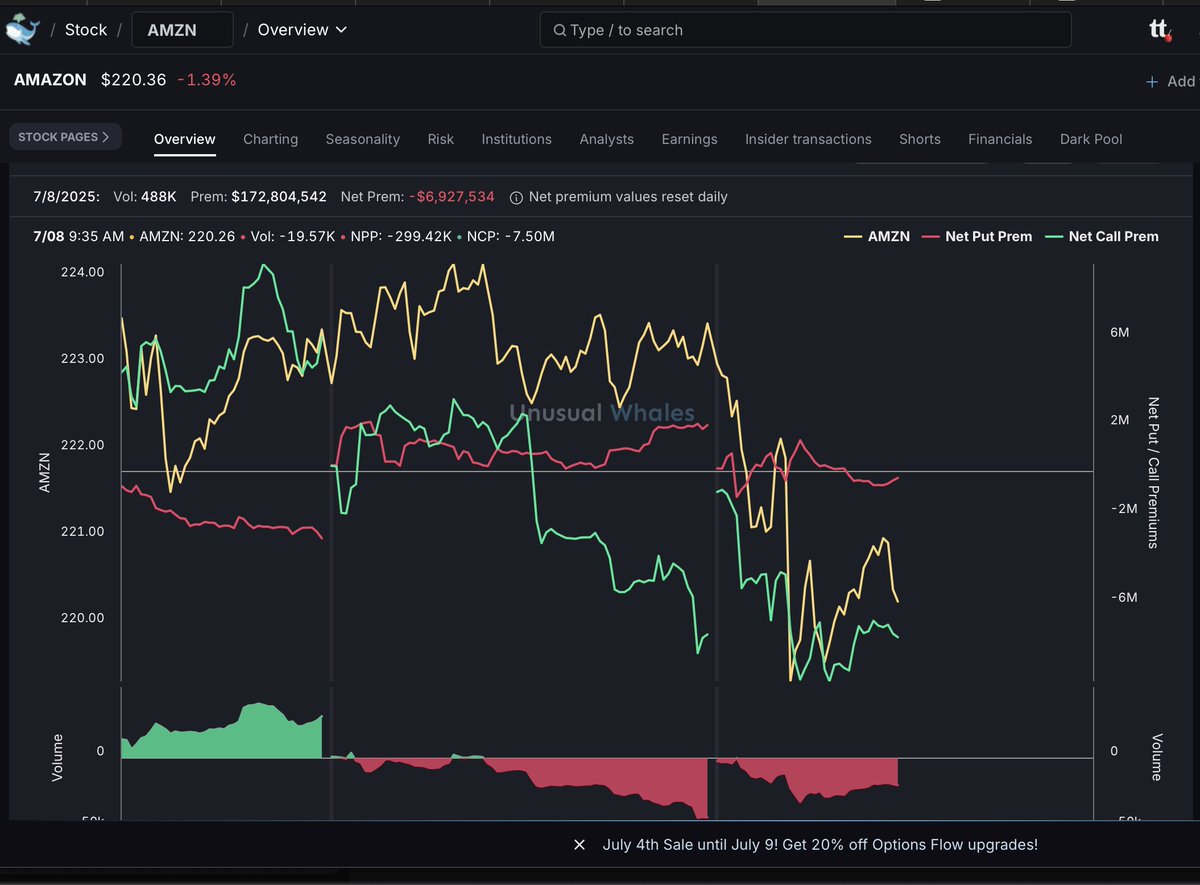Viewport: 1200px width, 885px height.
Task: Click the $220.36 price value
Action: click(134, 80)
